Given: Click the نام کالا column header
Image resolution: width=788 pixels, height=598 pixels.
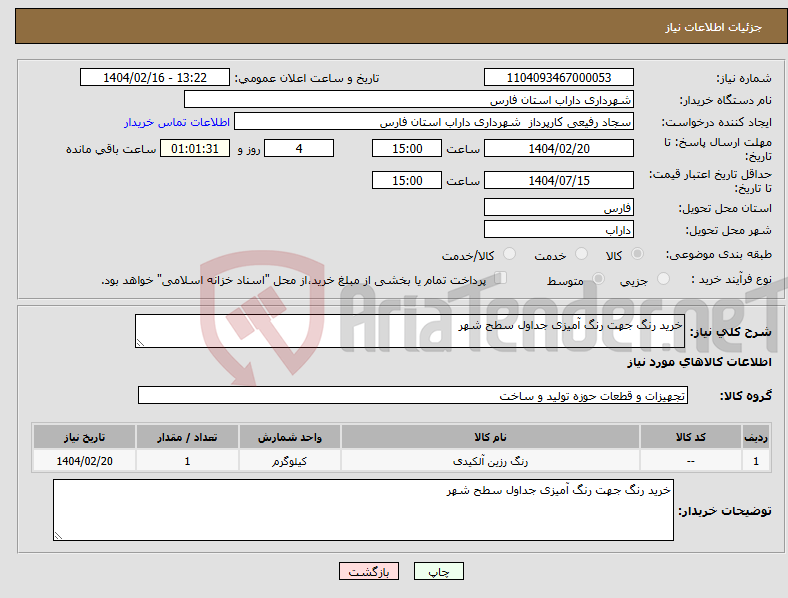Looking at the screenshot, I should pyautogui.click(x=490, y=437).
